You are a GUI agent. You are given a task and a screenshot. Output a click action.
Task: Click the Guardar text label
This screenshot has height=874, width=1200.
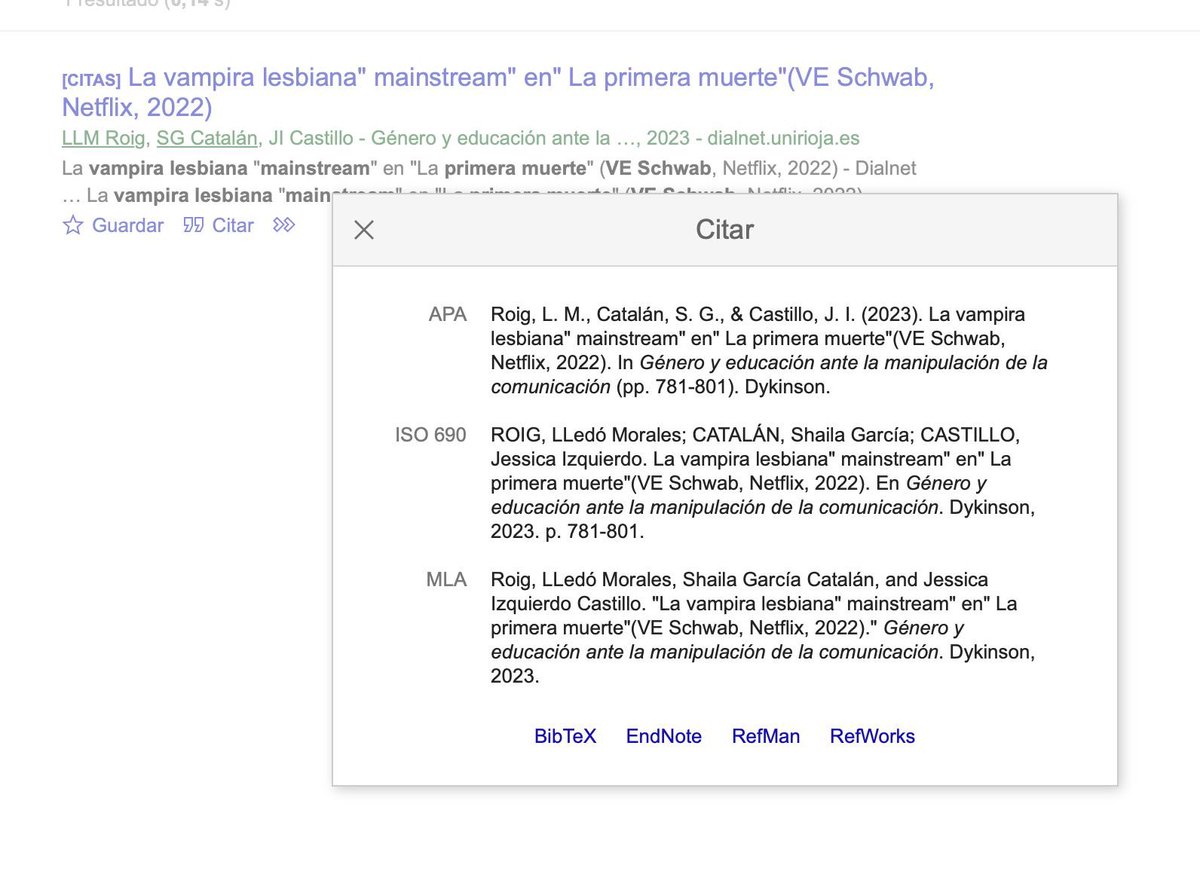pos(128,225)
